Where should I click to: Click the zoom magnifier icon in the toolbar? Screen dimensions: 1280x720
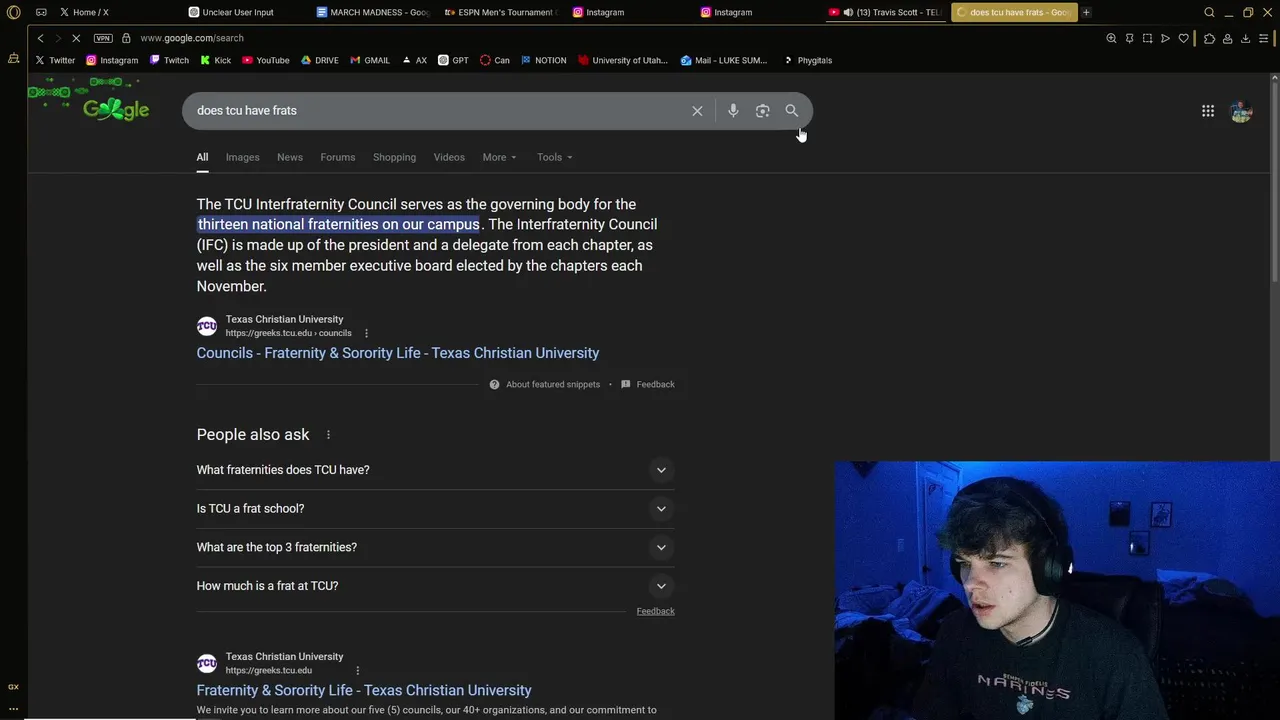1111,38
